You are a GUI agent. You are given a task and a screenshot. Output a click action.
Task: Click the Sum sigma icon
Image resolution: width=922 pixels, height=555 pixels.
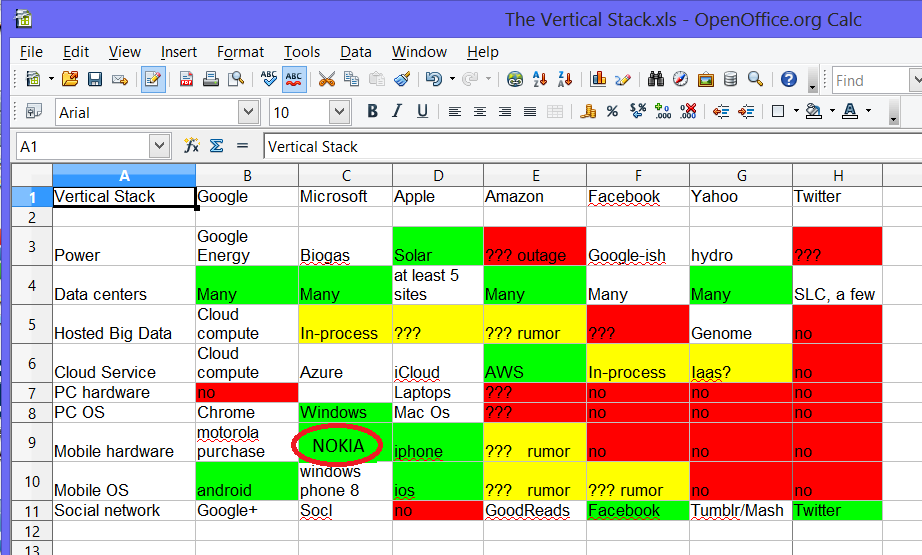tap(216, 145)
